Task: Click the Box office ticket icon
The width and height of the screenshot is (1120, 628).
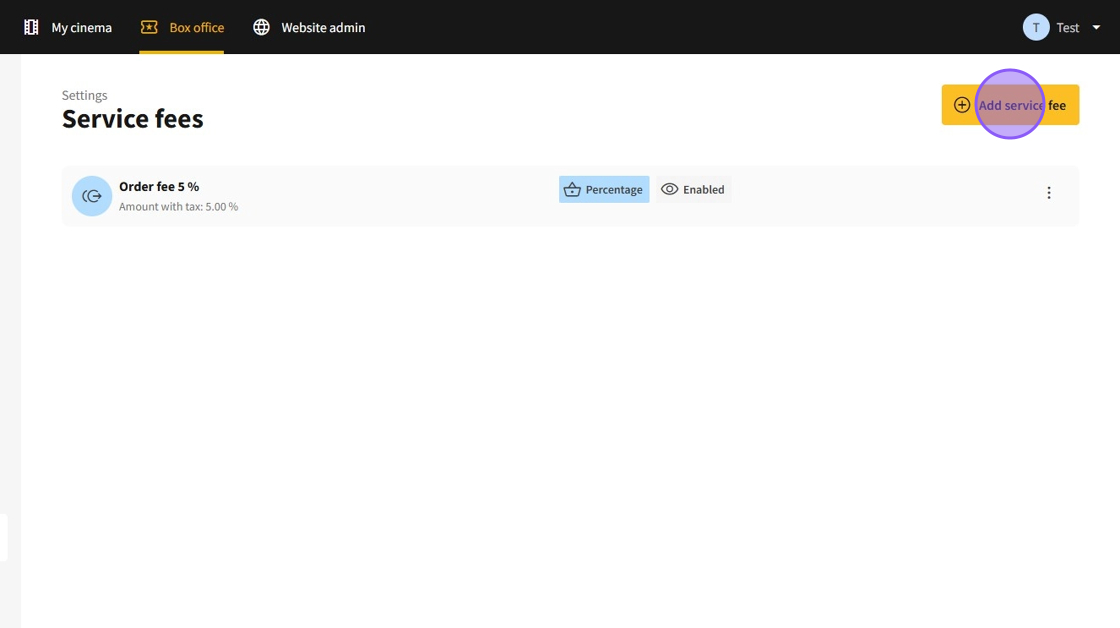Action: (x=149, y=28)
